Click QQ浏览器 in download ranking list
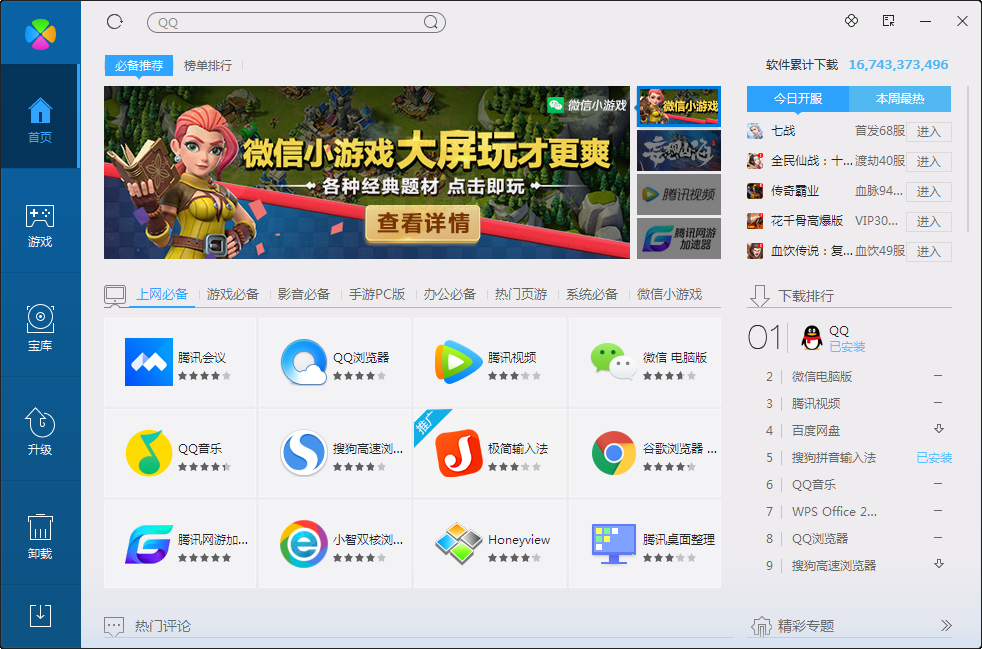Screen dimensions: 982x649 click(820, 538)
